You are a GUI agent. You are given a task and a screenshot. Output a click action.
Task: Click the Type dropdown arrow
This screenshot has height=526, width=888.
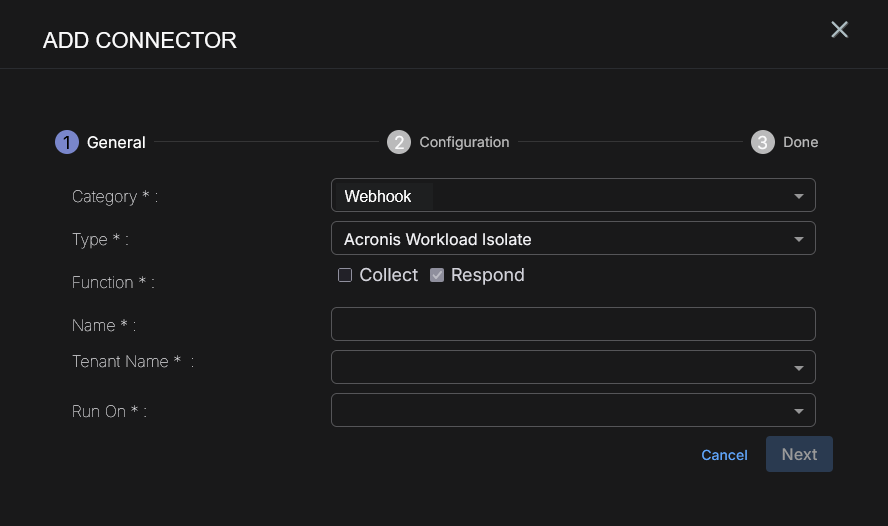tap(799, 239)
